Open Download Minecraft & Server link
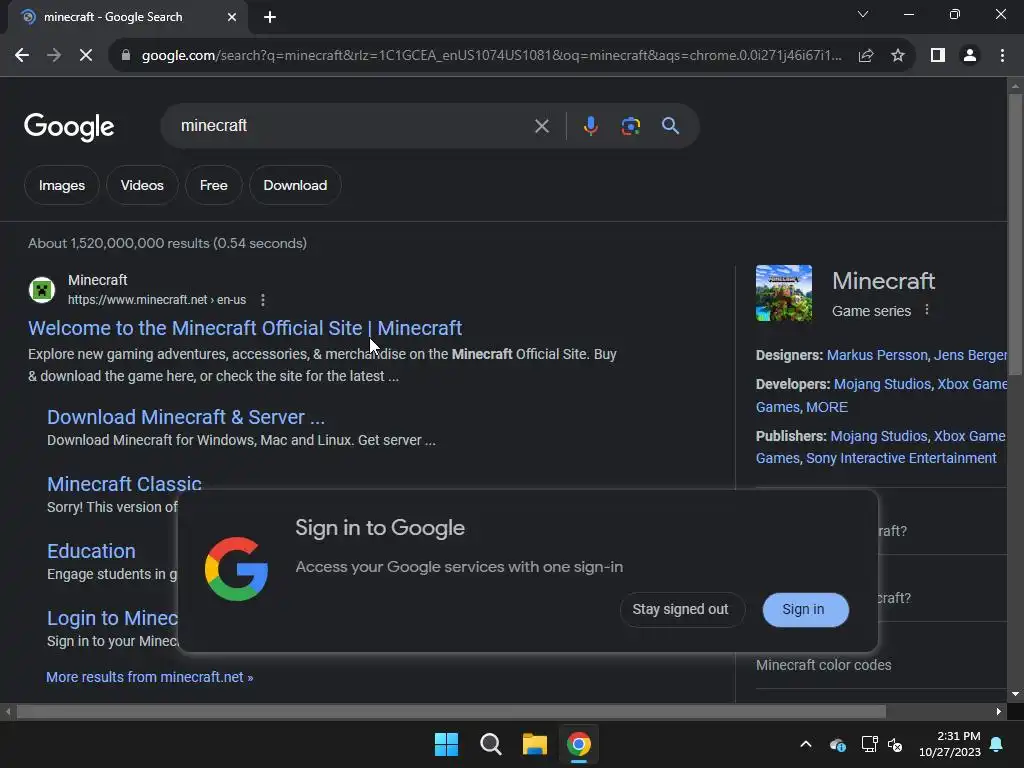The width and height of the screenshot is (1024, 768). click(185, 417)
